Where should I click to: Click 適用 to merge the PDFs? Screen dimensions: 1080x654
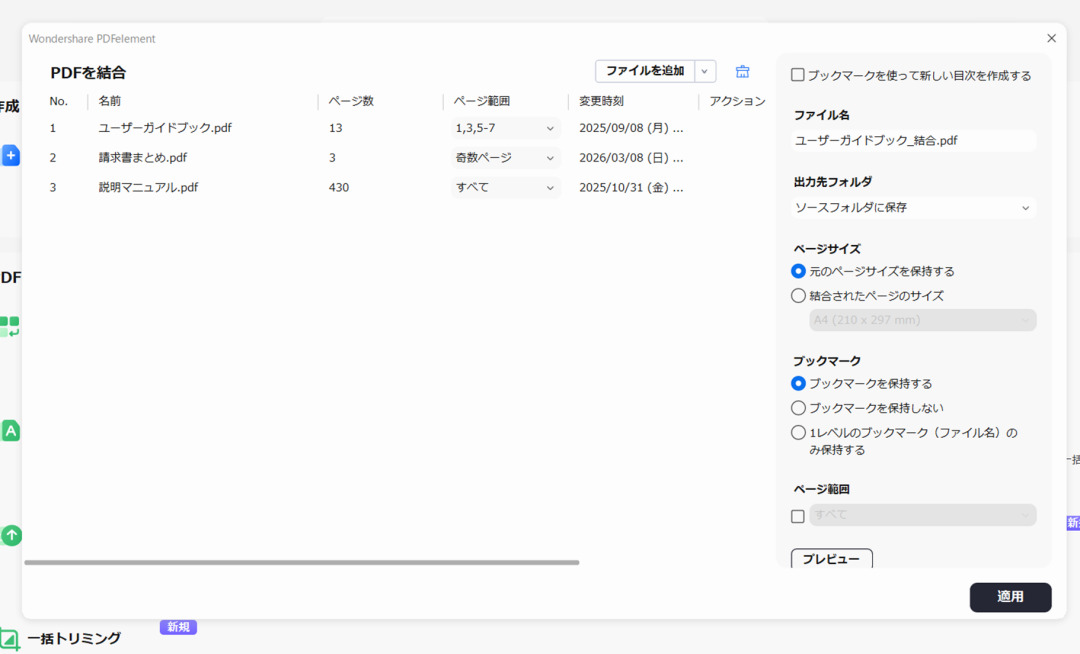click(1010, 597)
